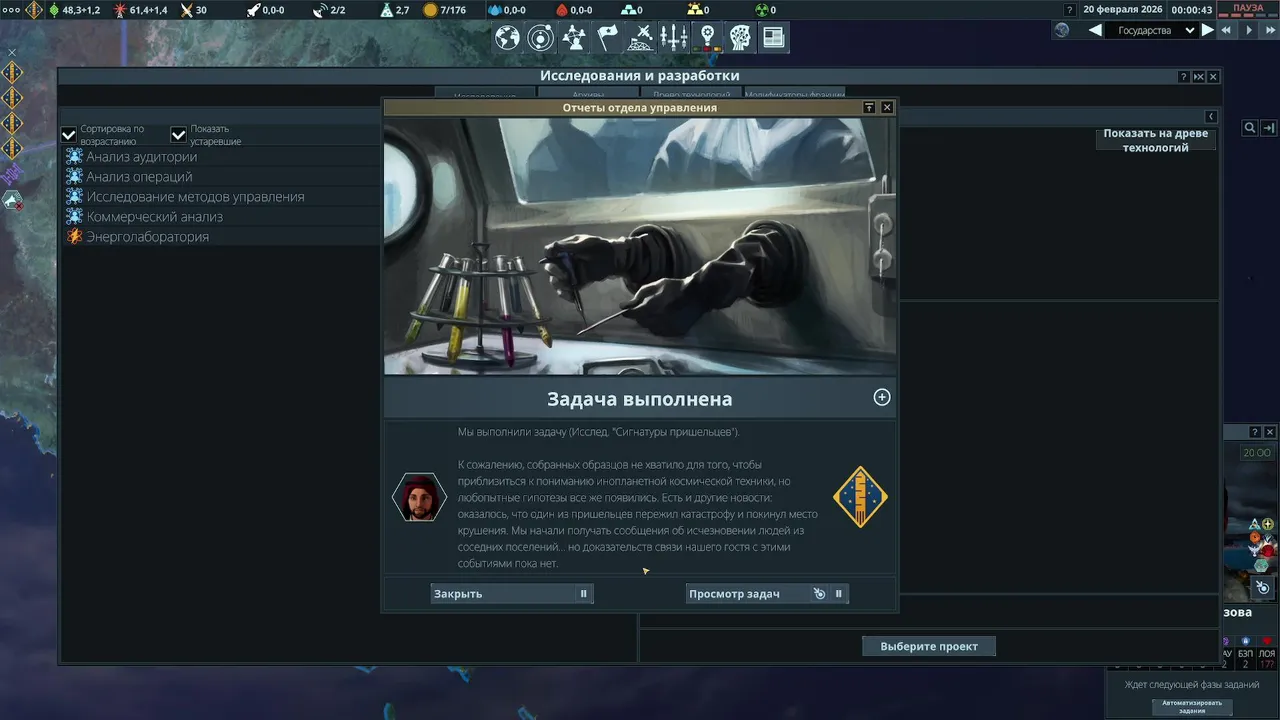This screenshot has height=720, width=1280.
Task: Speed up time with the fast-forward arrows
Action: (x=1269, y=30)
